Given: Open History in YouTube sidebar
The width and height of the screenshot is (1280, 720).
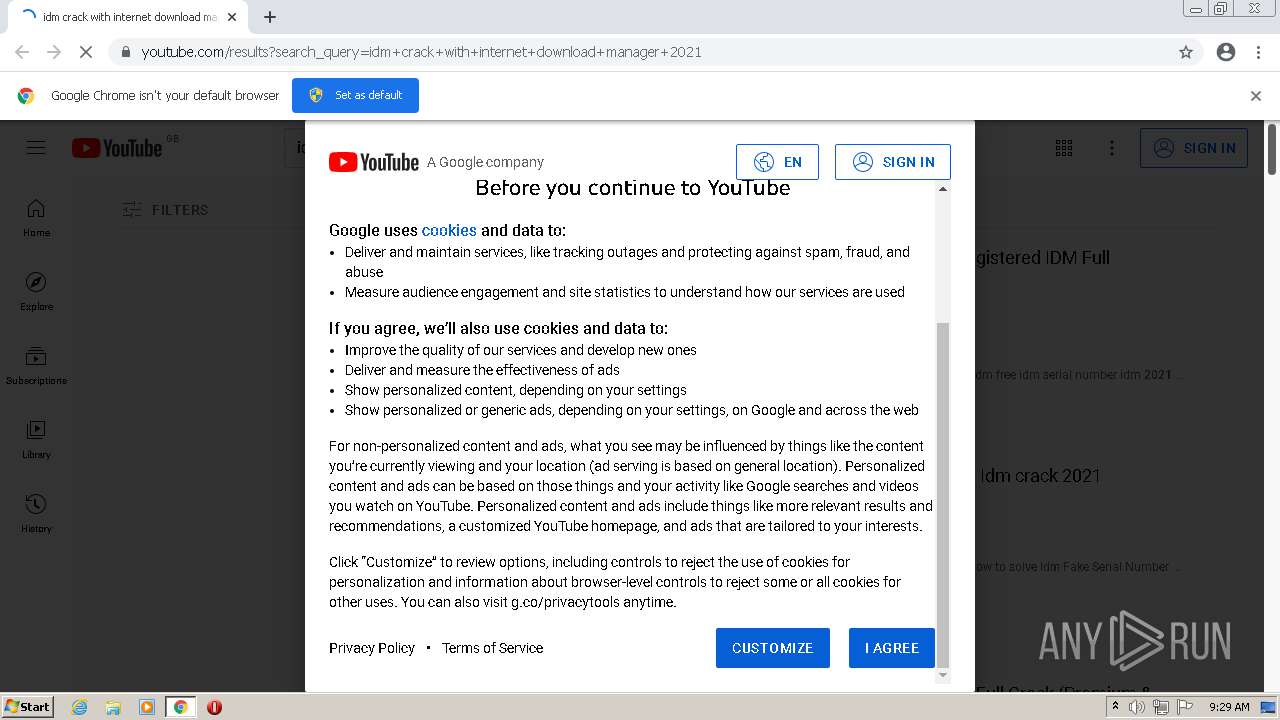Looking at the screenshot, I should point(36,513).
